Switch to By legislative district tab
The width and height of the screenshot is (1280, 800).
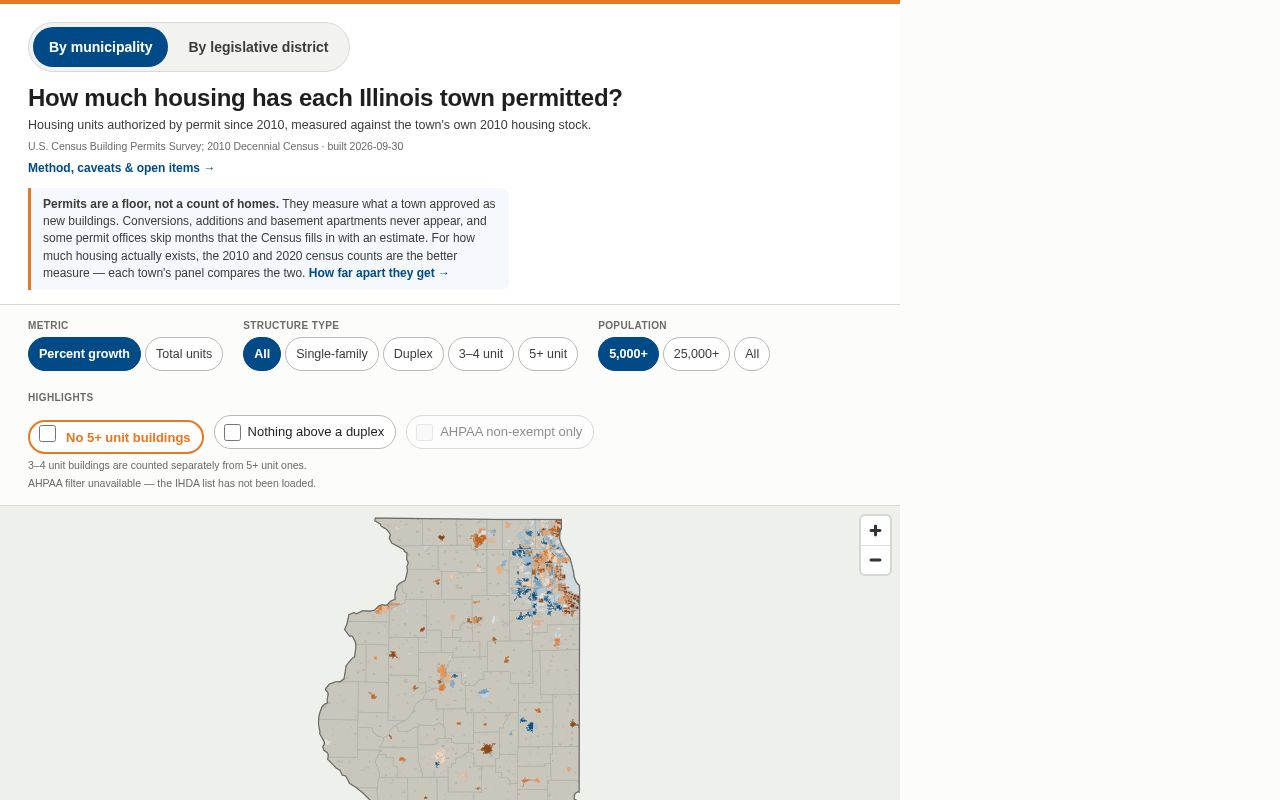click(x=258, y=47)
